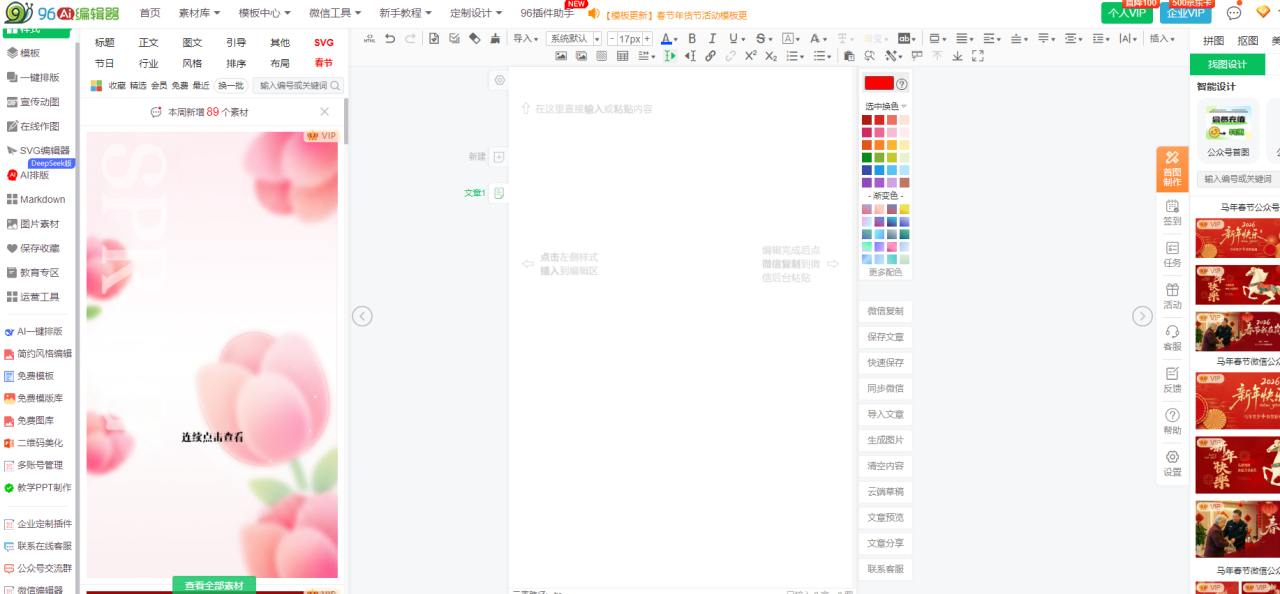Pick the large red current color swatch
Image resolution: width=1280 pixels, height=594 pixels.
tap(878, 84)
